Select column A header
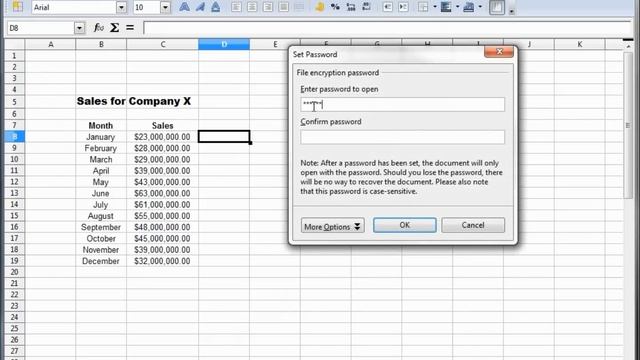This screenshot has width=640, height=360. (x=51, y=44)
